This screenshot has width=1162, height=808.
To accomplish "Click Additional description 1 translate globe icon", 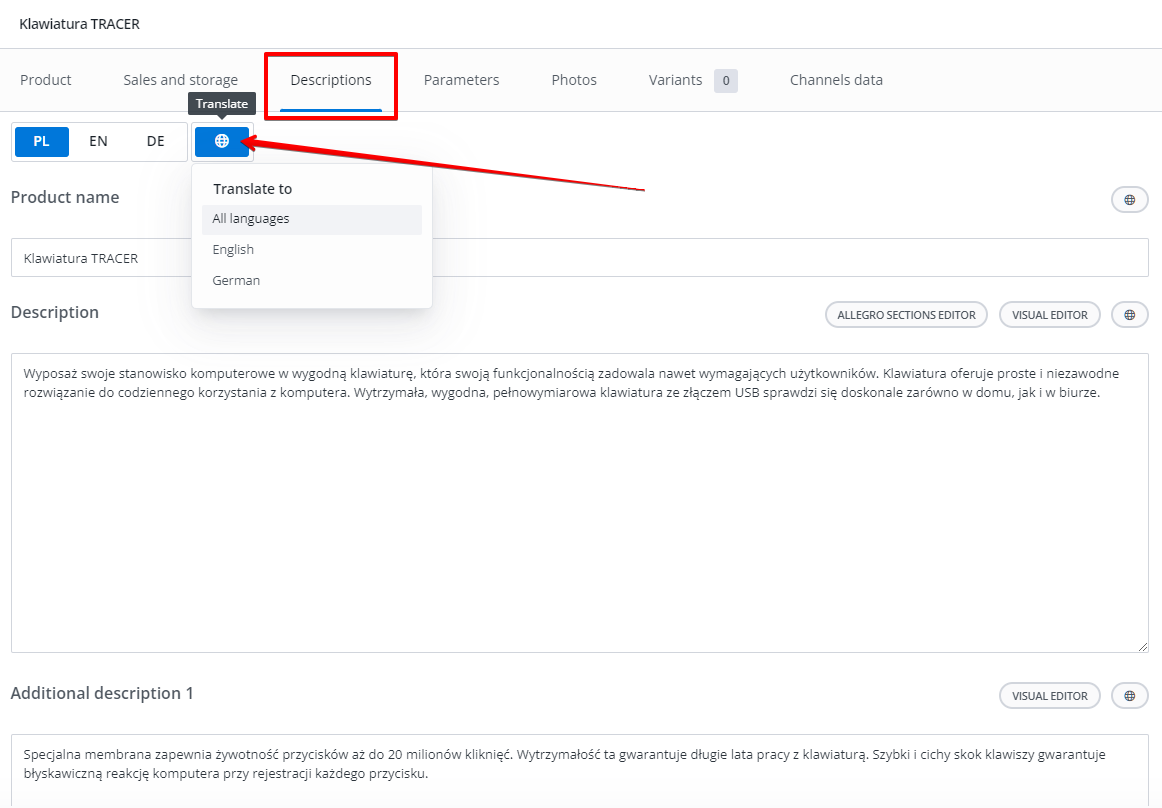I will point(1129,695).
